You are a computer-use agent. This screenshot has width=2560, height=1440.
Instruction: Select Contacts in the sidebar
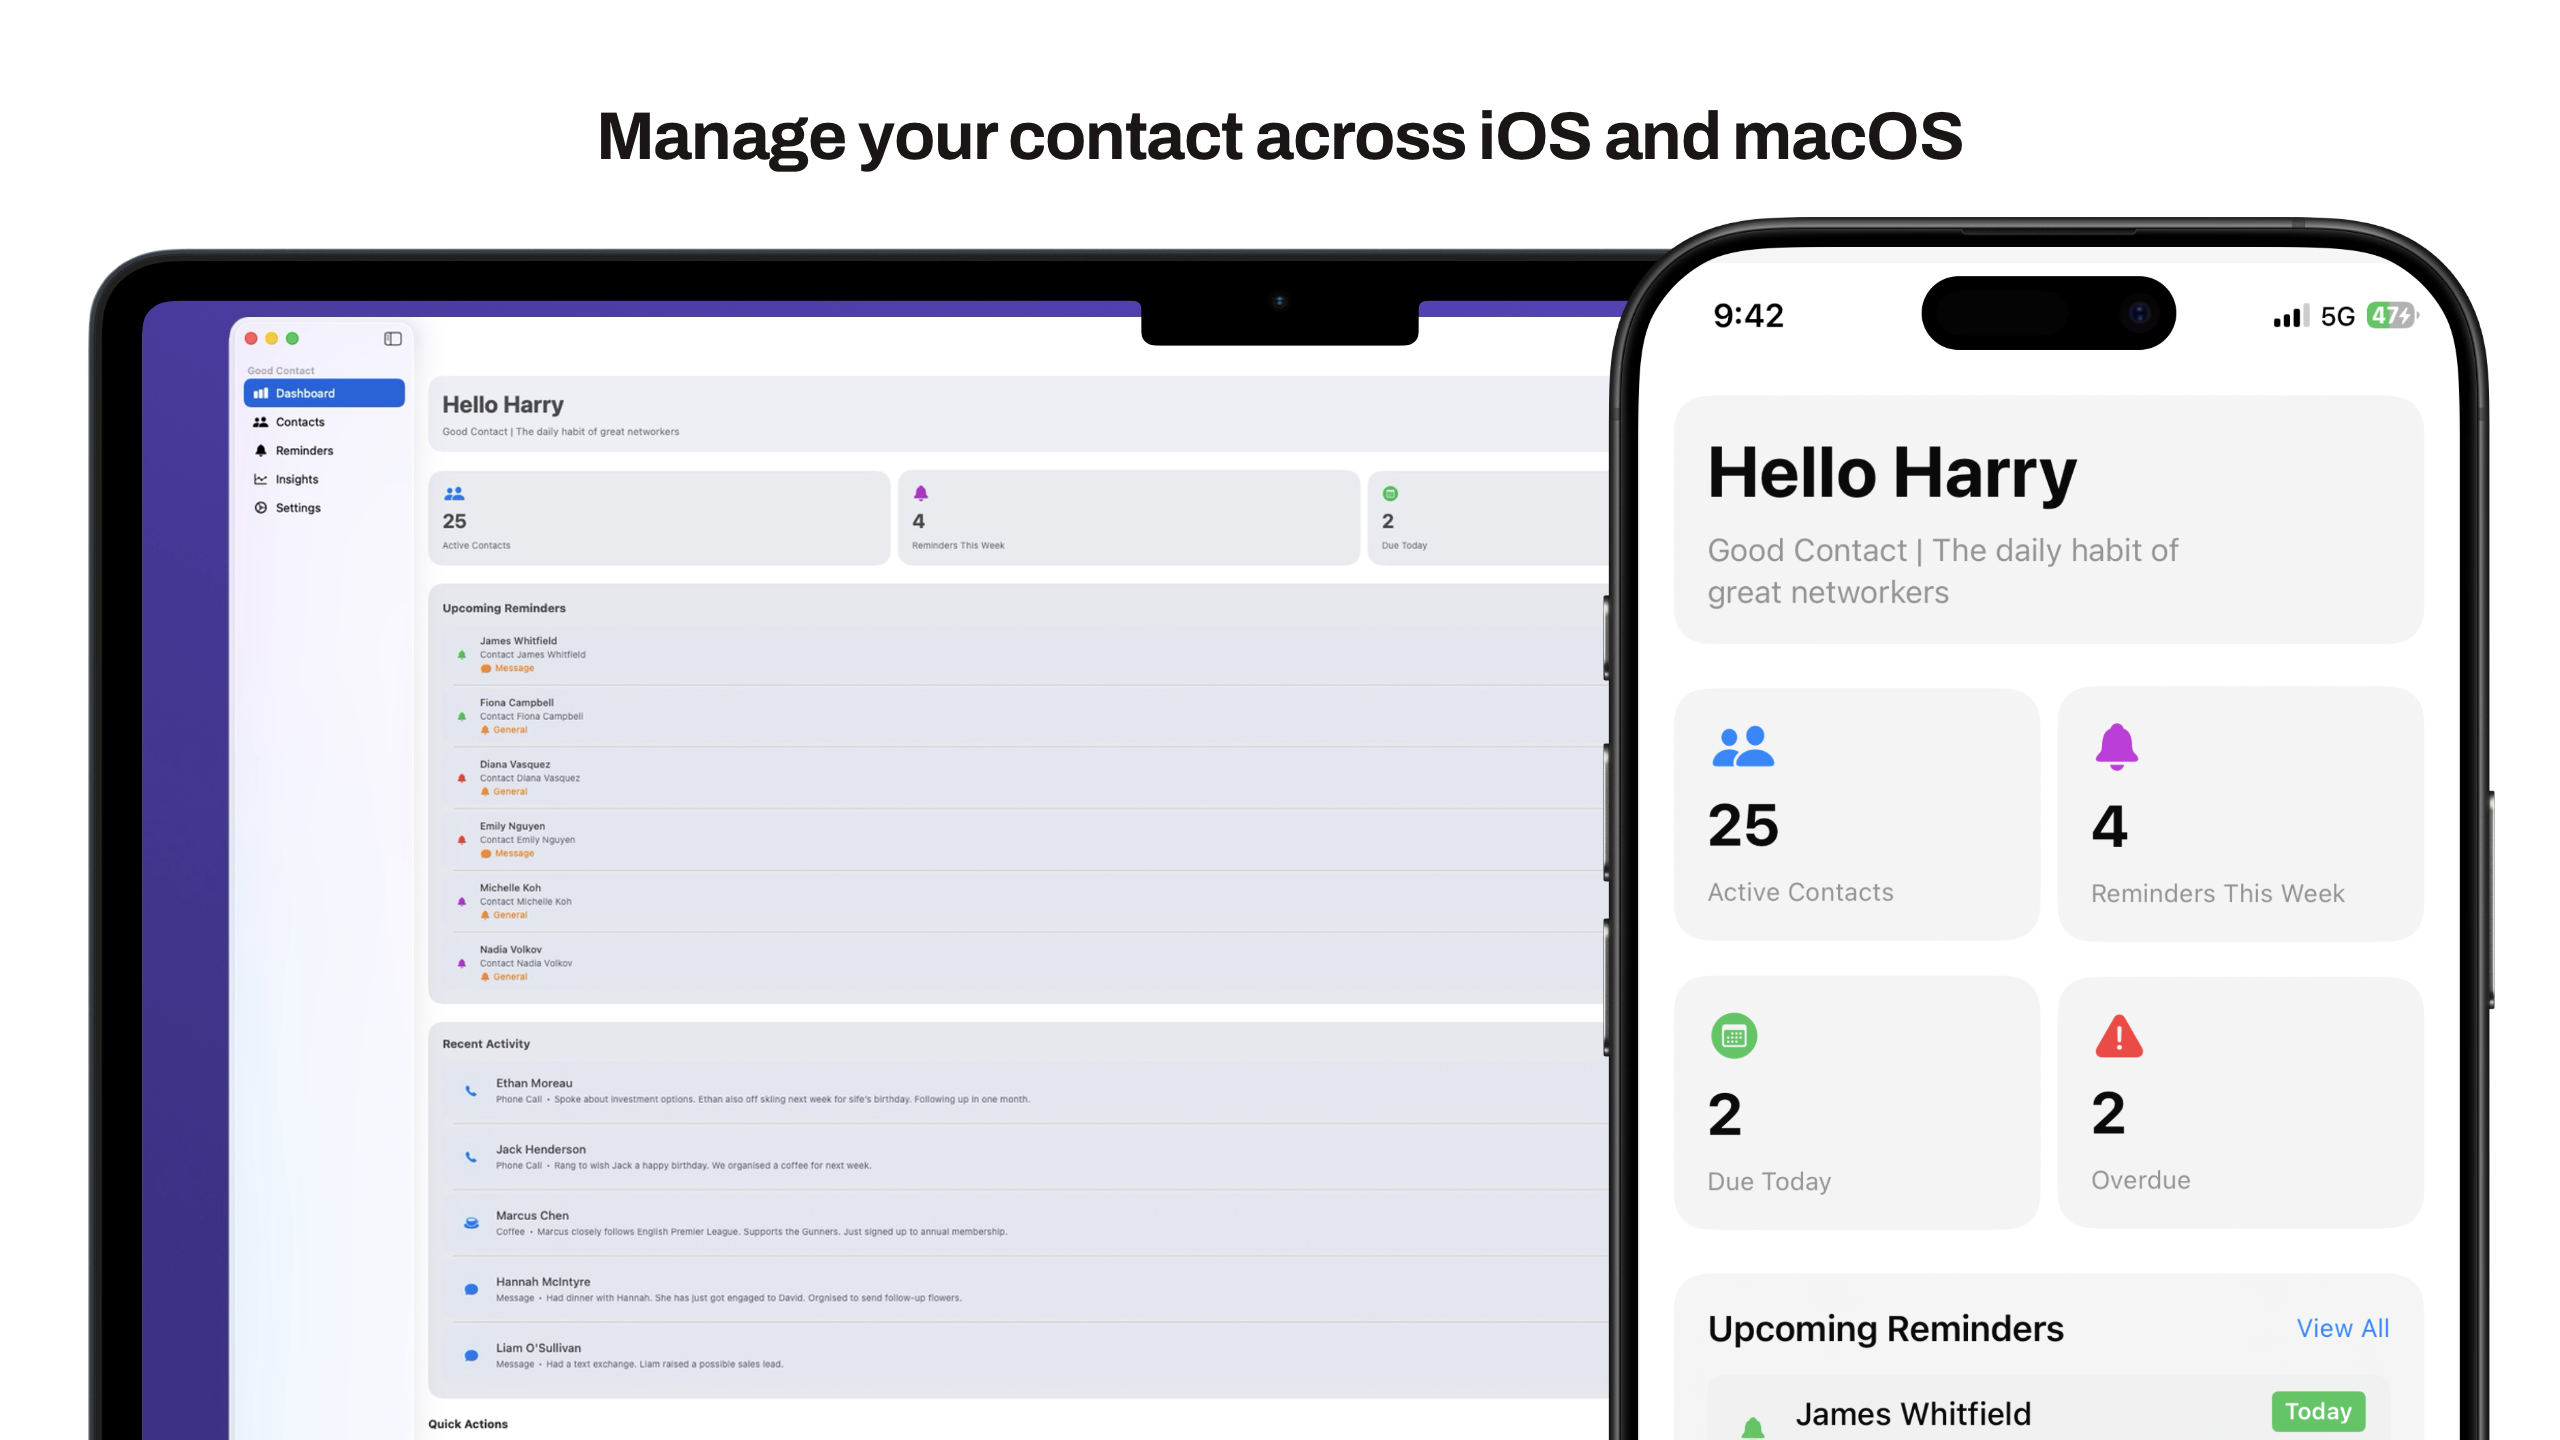299,421
